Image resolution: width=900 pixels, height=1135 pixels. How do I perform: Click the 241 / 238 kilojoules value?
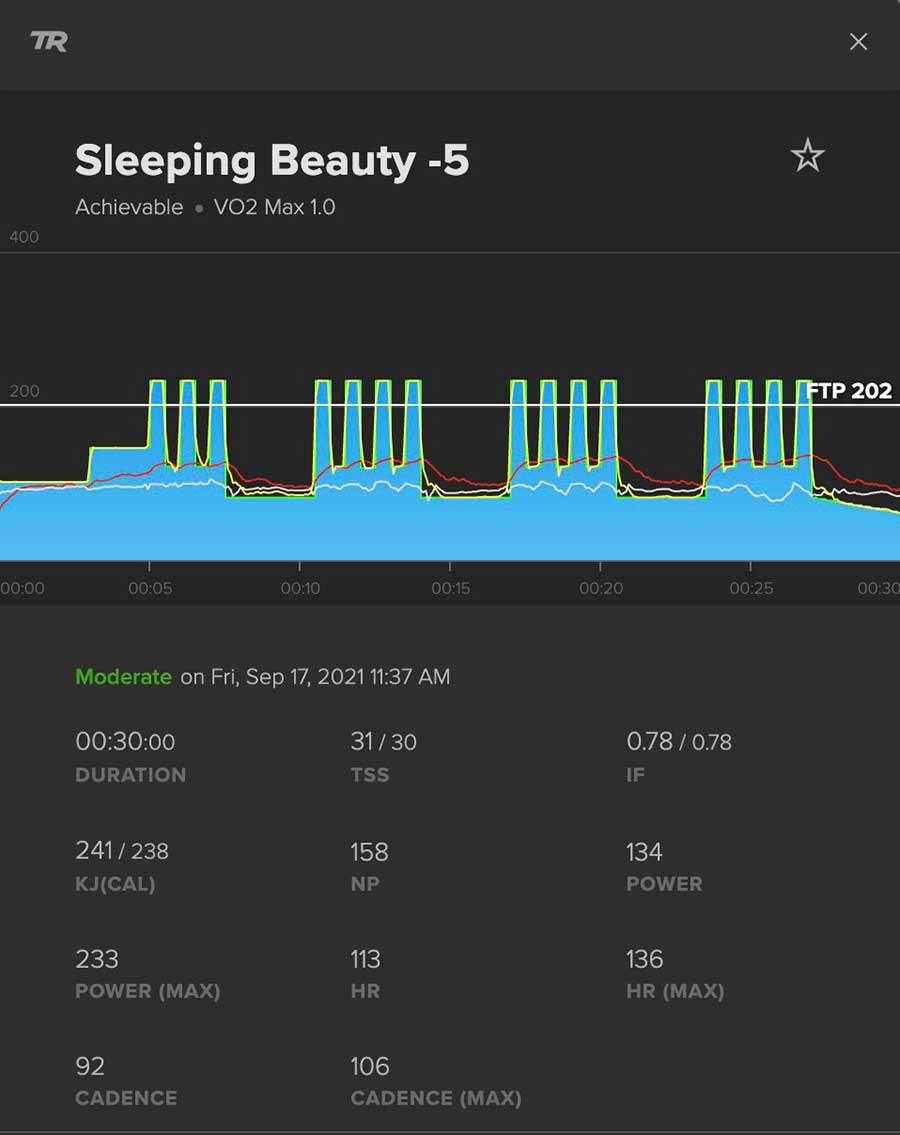click(122, 851)
